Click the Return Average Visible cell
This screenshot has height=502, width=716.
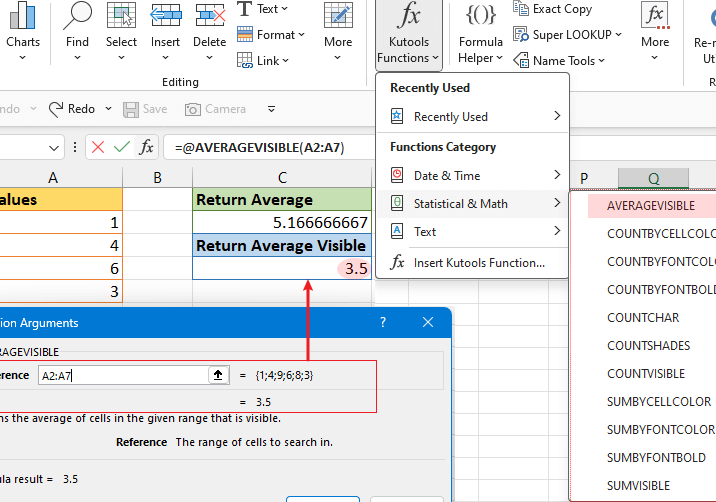(282, 245)
